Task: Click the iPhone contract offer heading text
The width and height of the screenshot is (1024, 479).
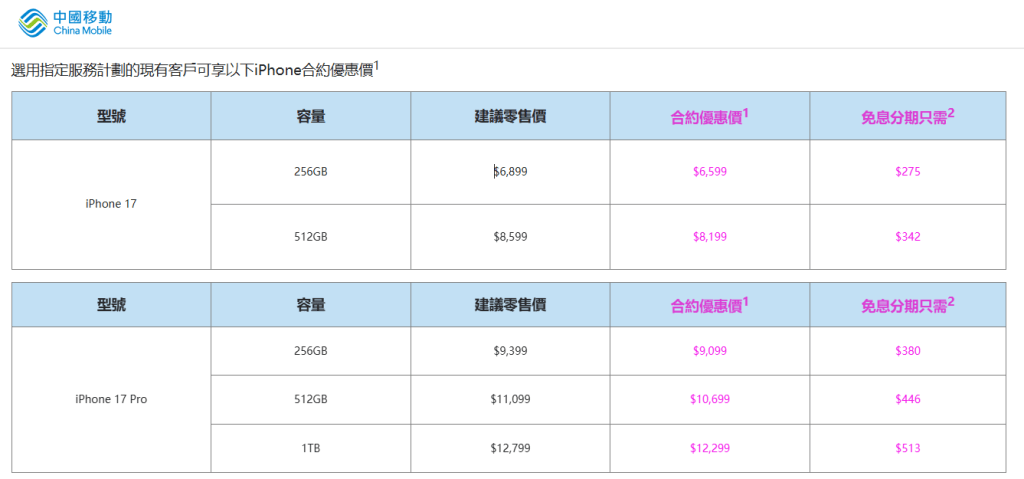Action: point(195,70)
